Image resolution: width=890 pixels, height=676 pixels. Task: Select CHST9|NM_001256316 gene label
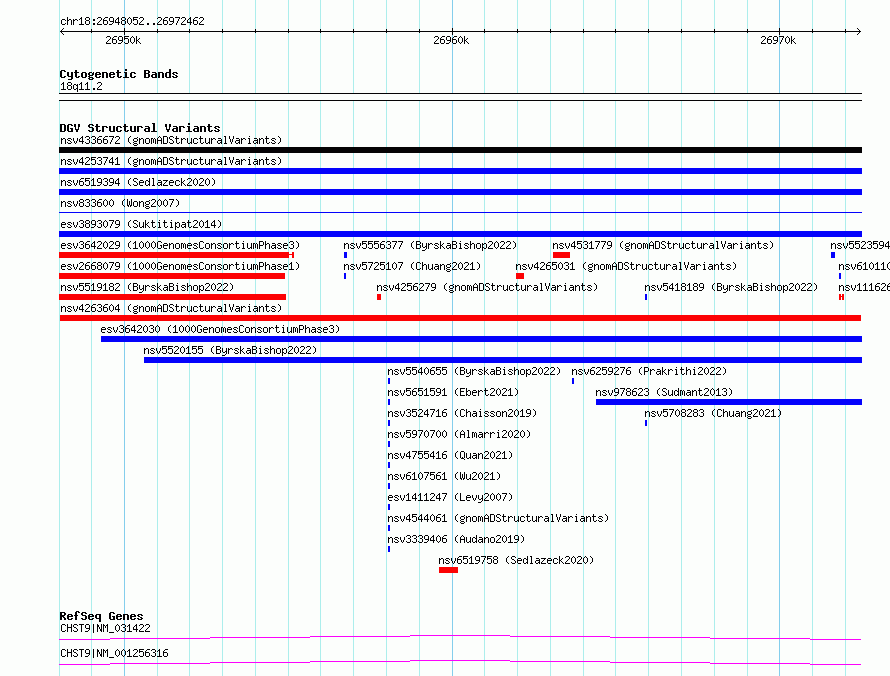pyautogui.click(x=114, y=653)
